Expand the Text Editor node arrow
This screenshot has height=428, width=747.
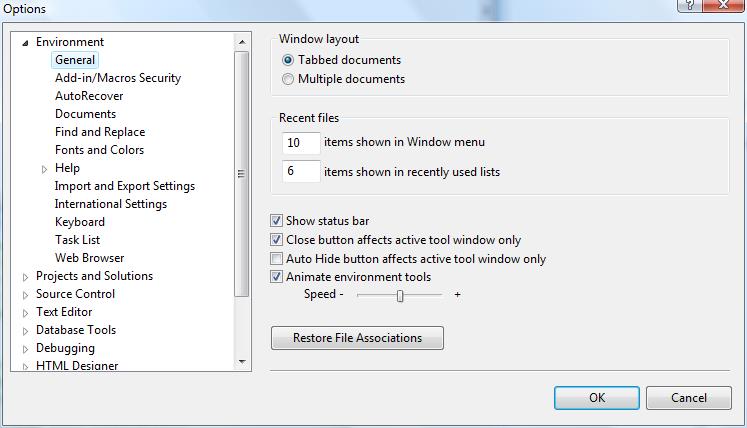click(x=25, y=313)
